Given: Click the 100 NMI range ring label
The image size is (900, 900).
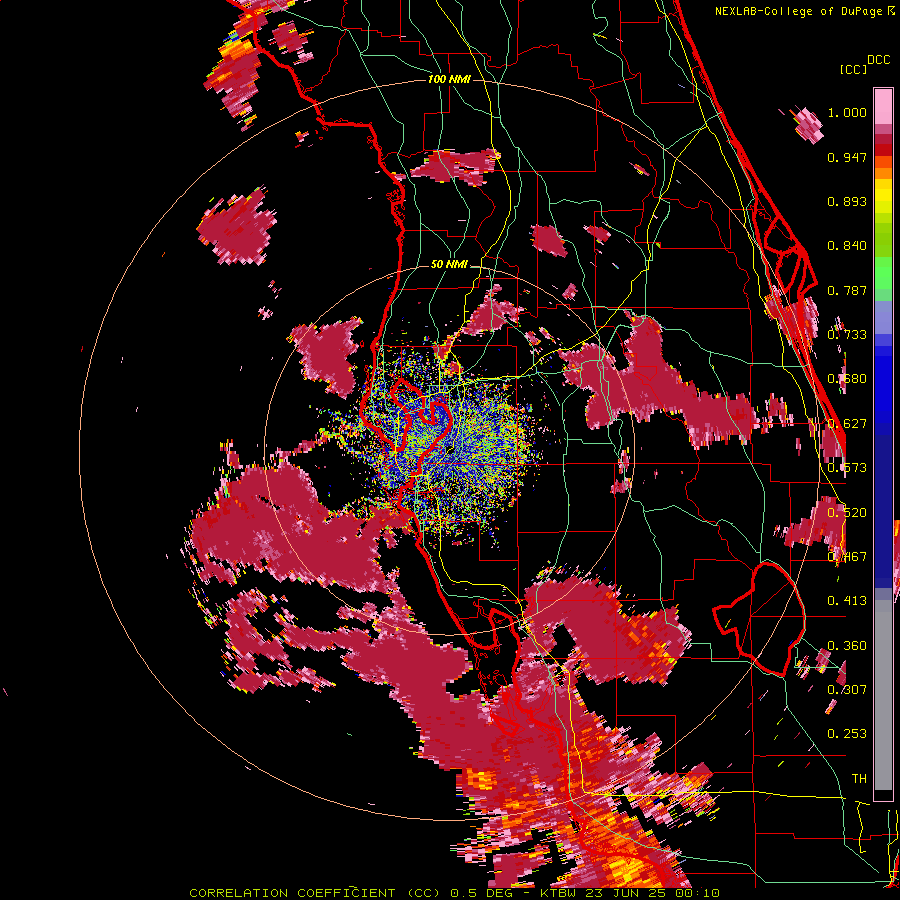Looking at the screenshot, I should [449, 79].
